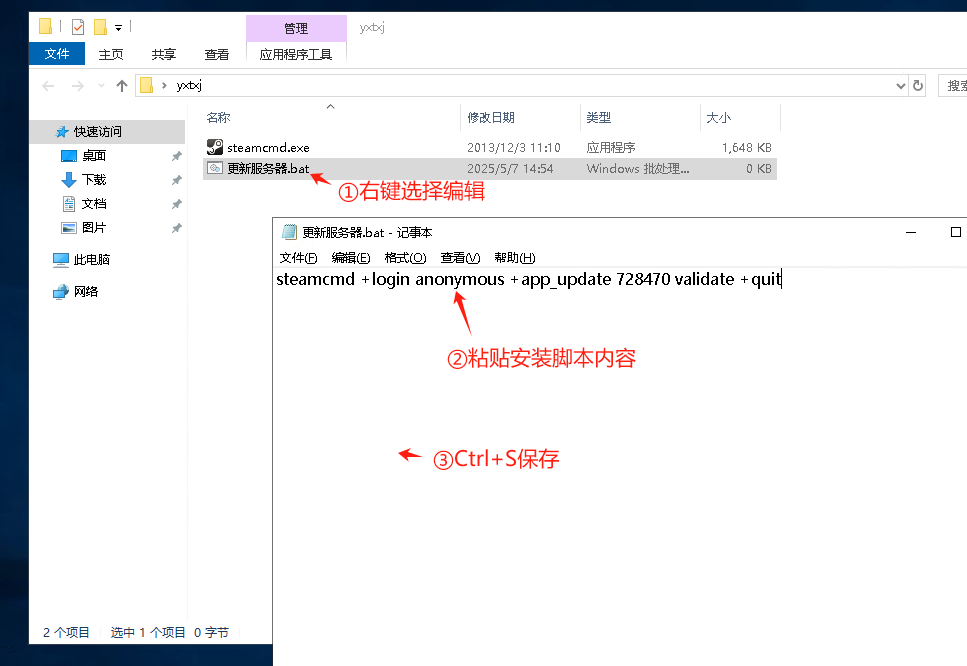Open the Customize Quick Access Toolbar dropdown
The width and height of the screenshot is (967, 666).
118,27
